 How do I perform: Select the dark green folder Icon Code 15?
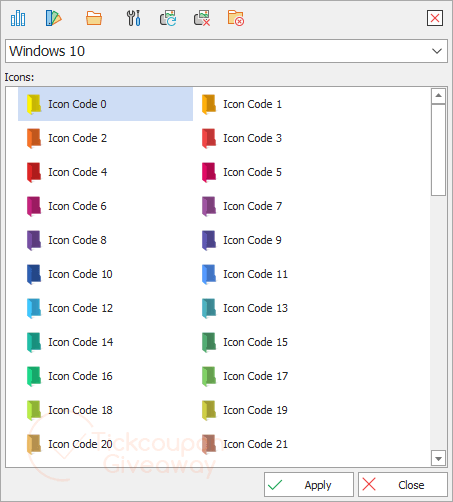pos(280,342)
